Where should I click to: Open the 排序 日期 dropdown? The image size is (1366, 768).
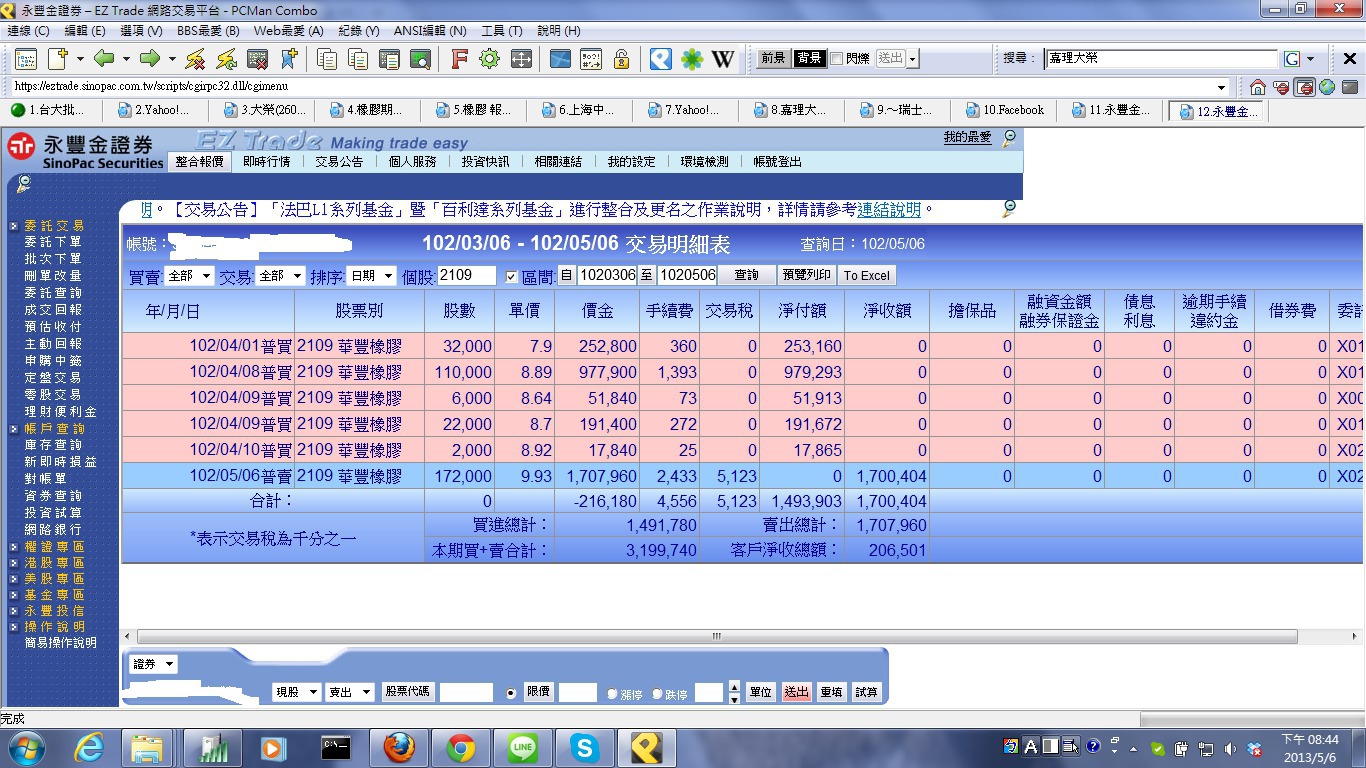point(371,276)
